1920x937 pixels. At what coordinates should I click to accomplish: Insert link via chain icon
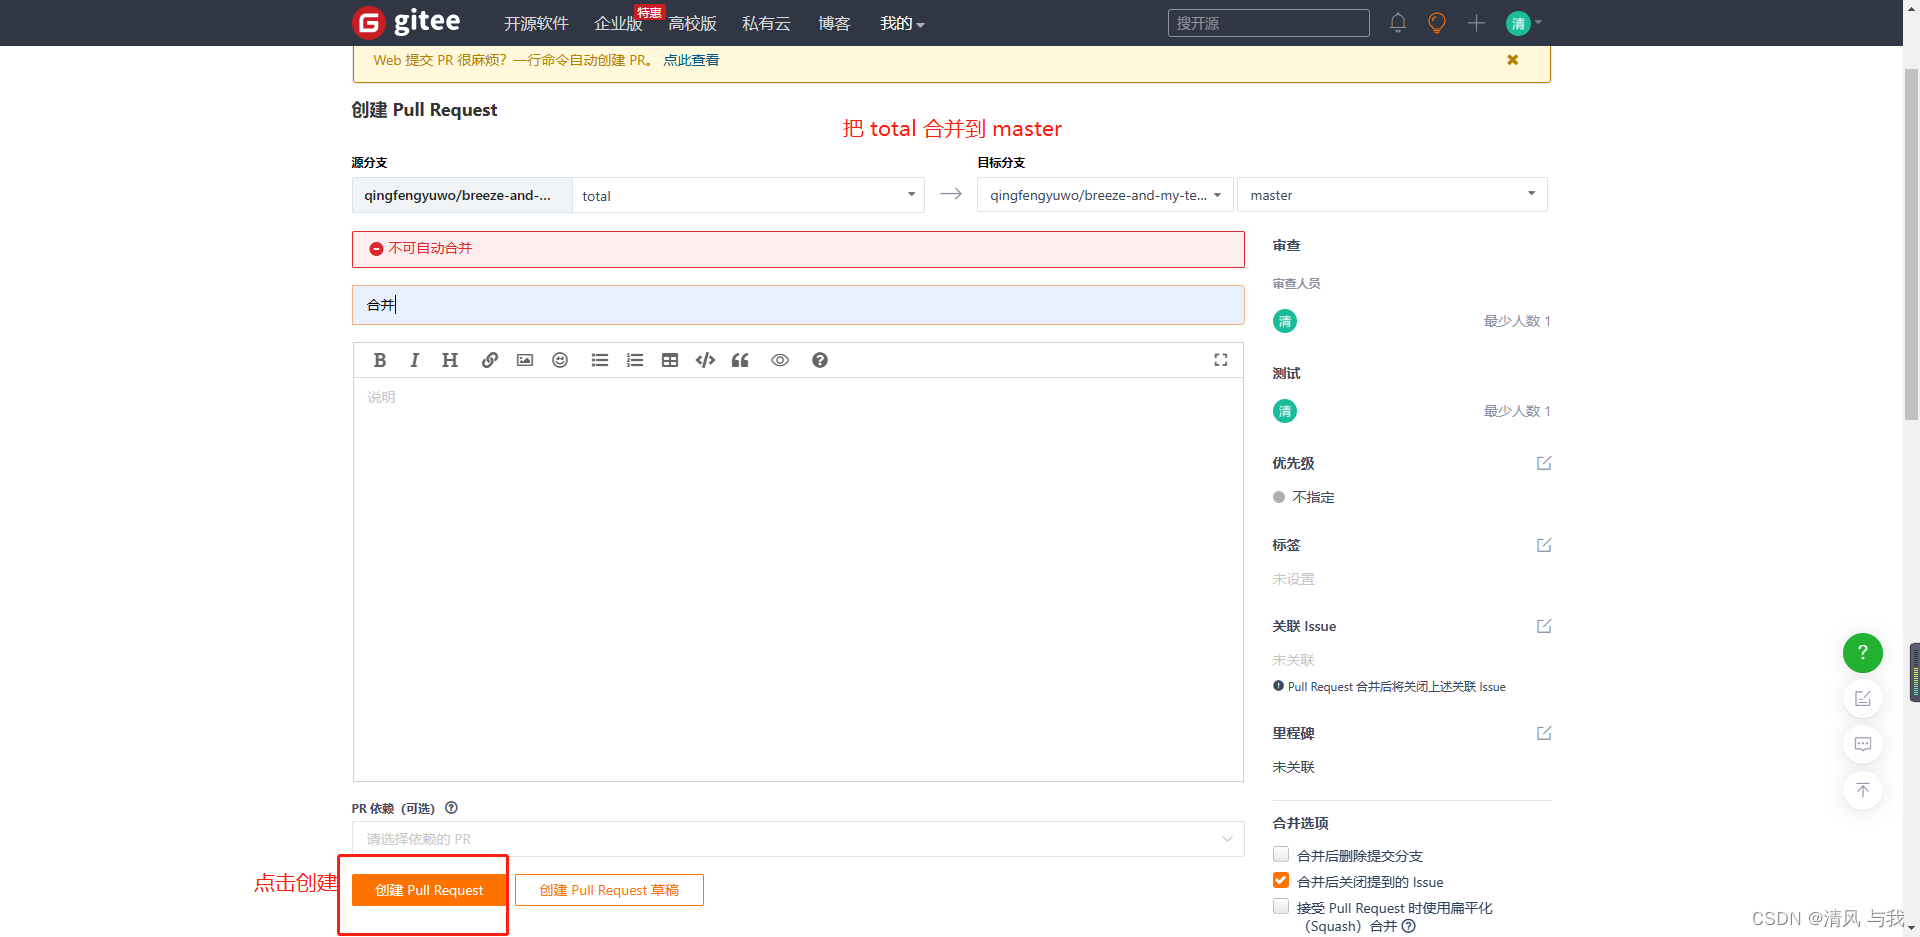pos(489,360)
